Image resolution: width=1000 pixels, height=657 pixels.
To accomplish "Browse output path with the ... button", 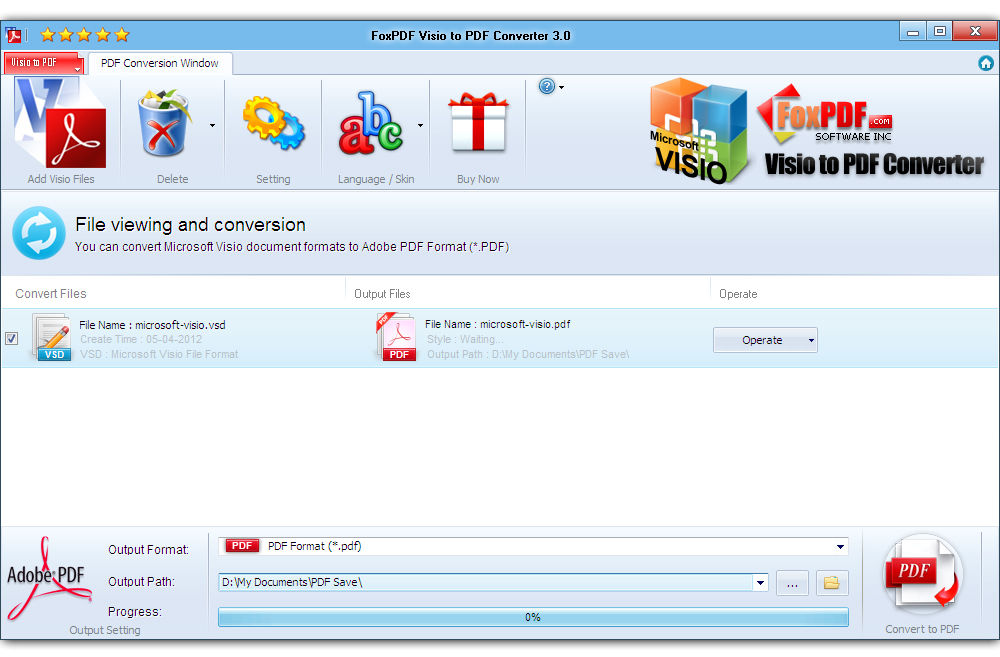I will click(x=792, y=583).
